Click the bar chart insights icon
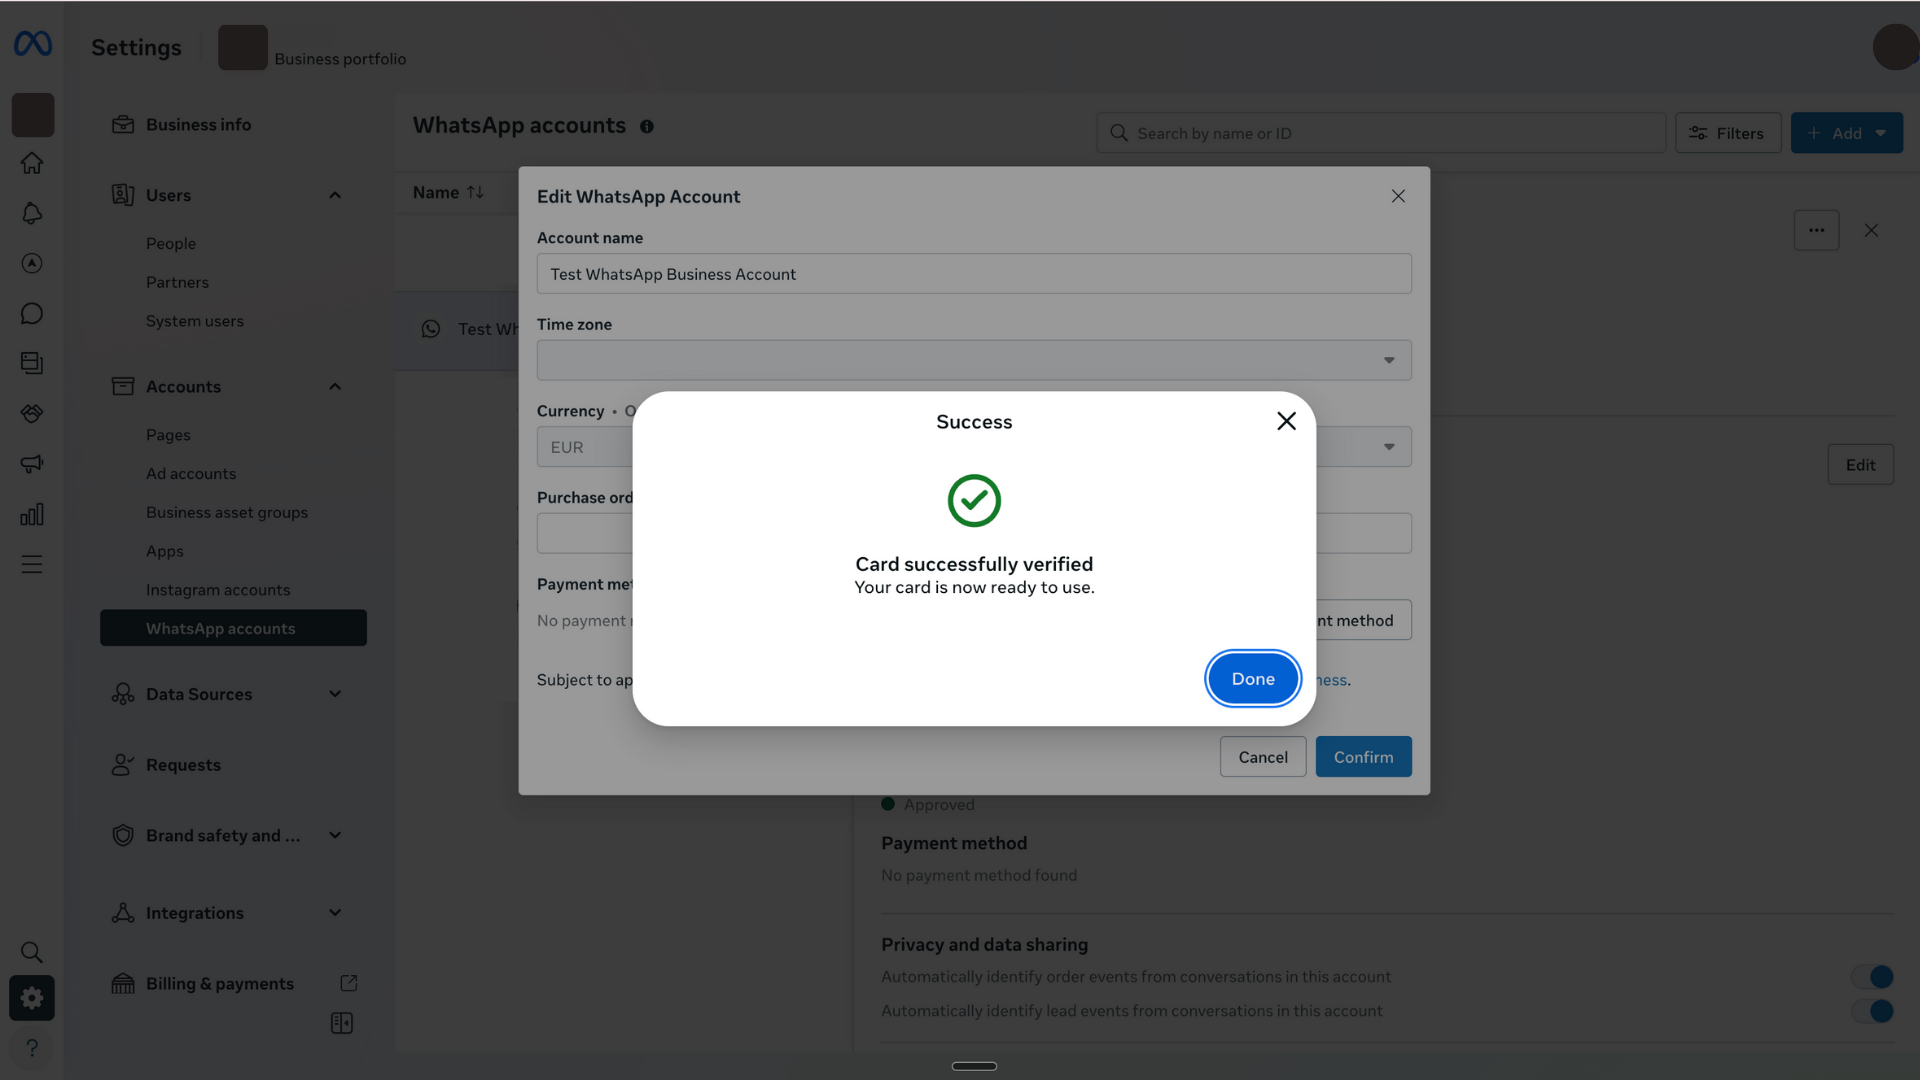This screenshot has width=1920, height=1080. (x=32, y=514)
